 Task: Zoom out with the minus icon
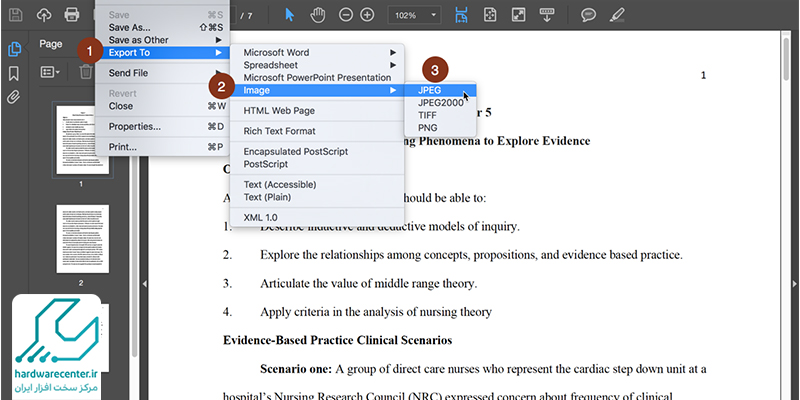[346, 15]
